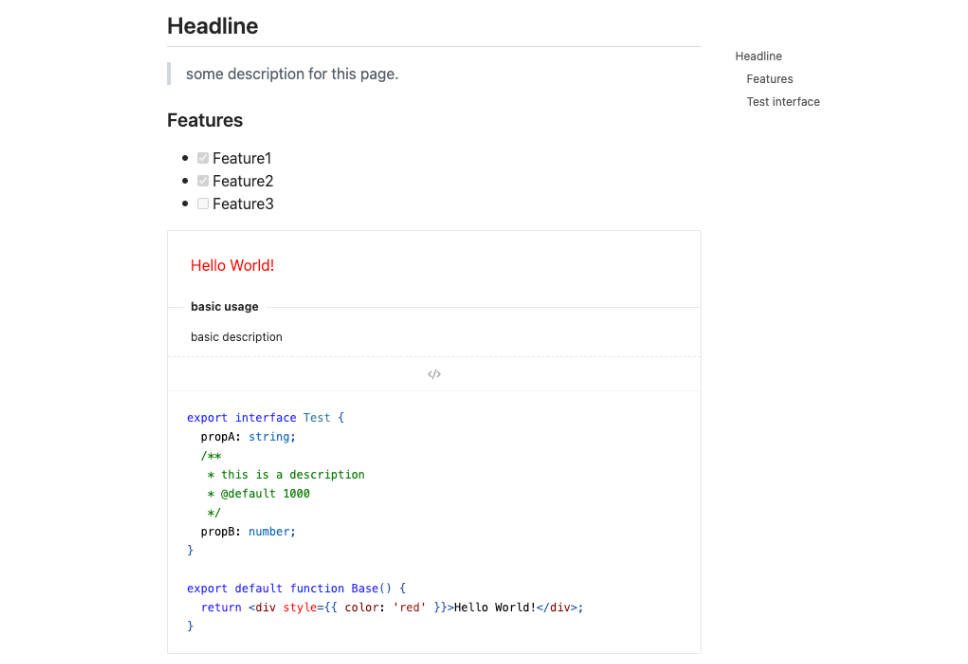968x664 pixels.
Task: Uncheck the Feature1 checkbox
Action: (x=202, y=157)
